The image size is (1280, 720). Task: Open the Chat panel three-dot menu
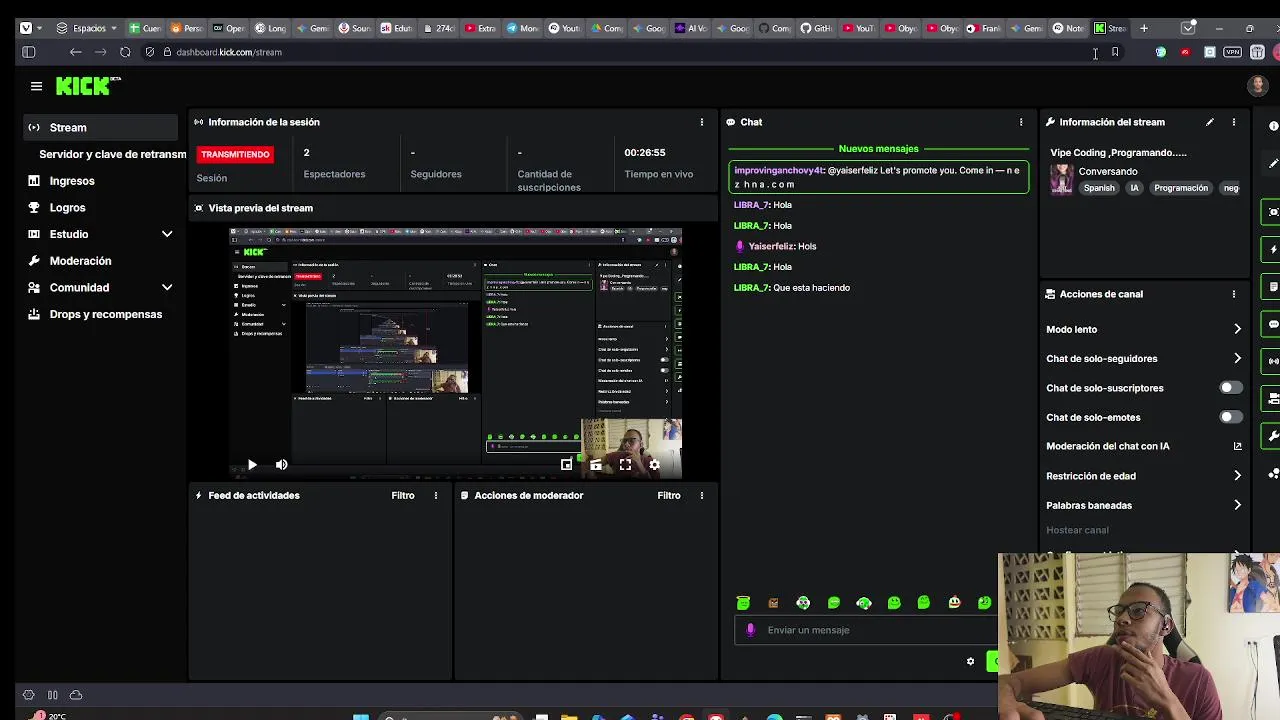tap(1021, 122)
